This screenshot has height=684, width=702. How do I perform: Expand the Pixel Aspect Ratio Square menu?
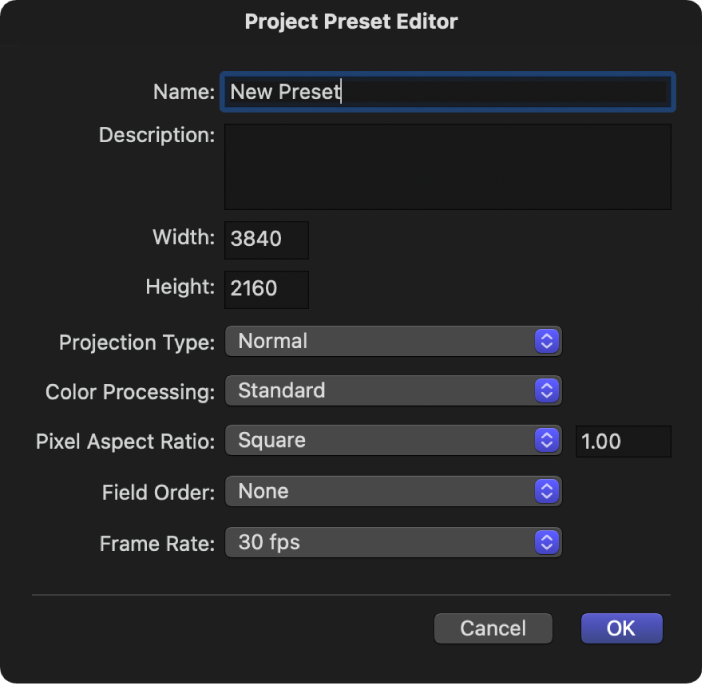click(x=380, y=440)
